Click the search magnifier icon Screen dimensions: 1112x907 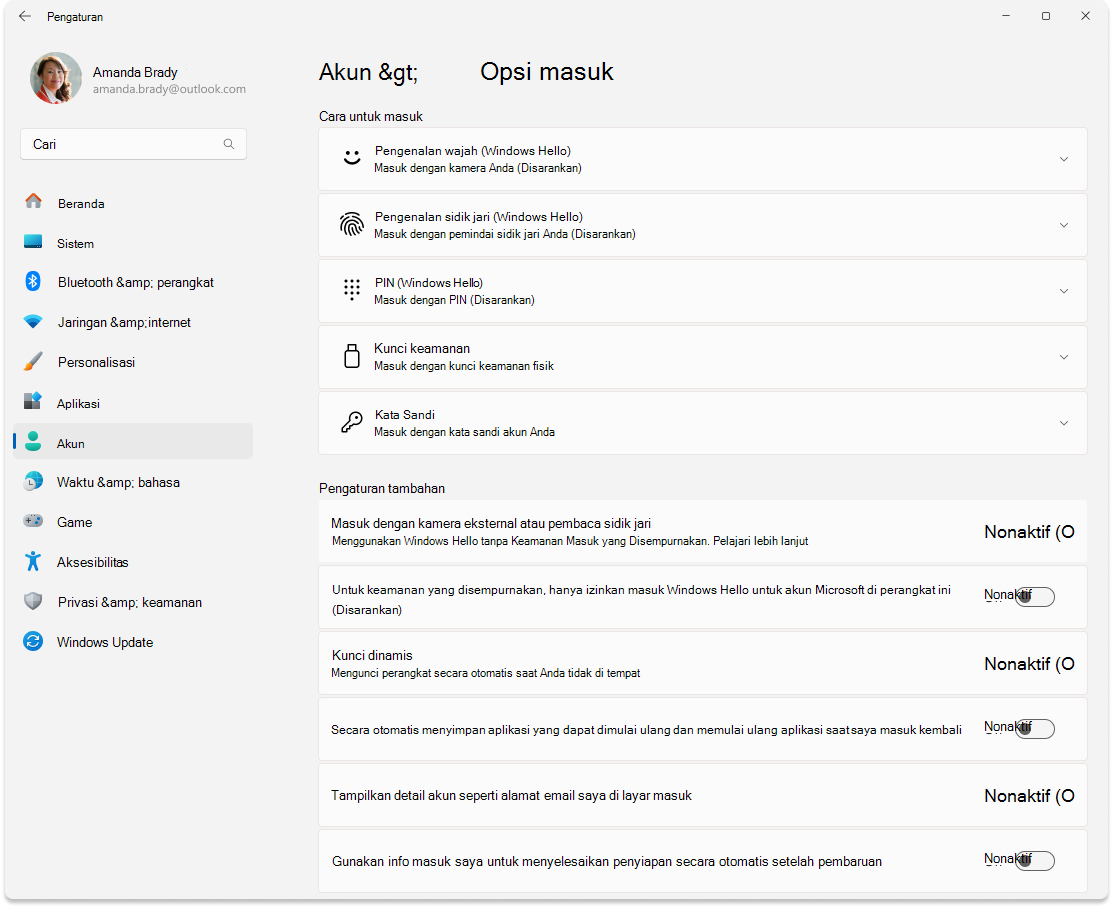[228, 144]
